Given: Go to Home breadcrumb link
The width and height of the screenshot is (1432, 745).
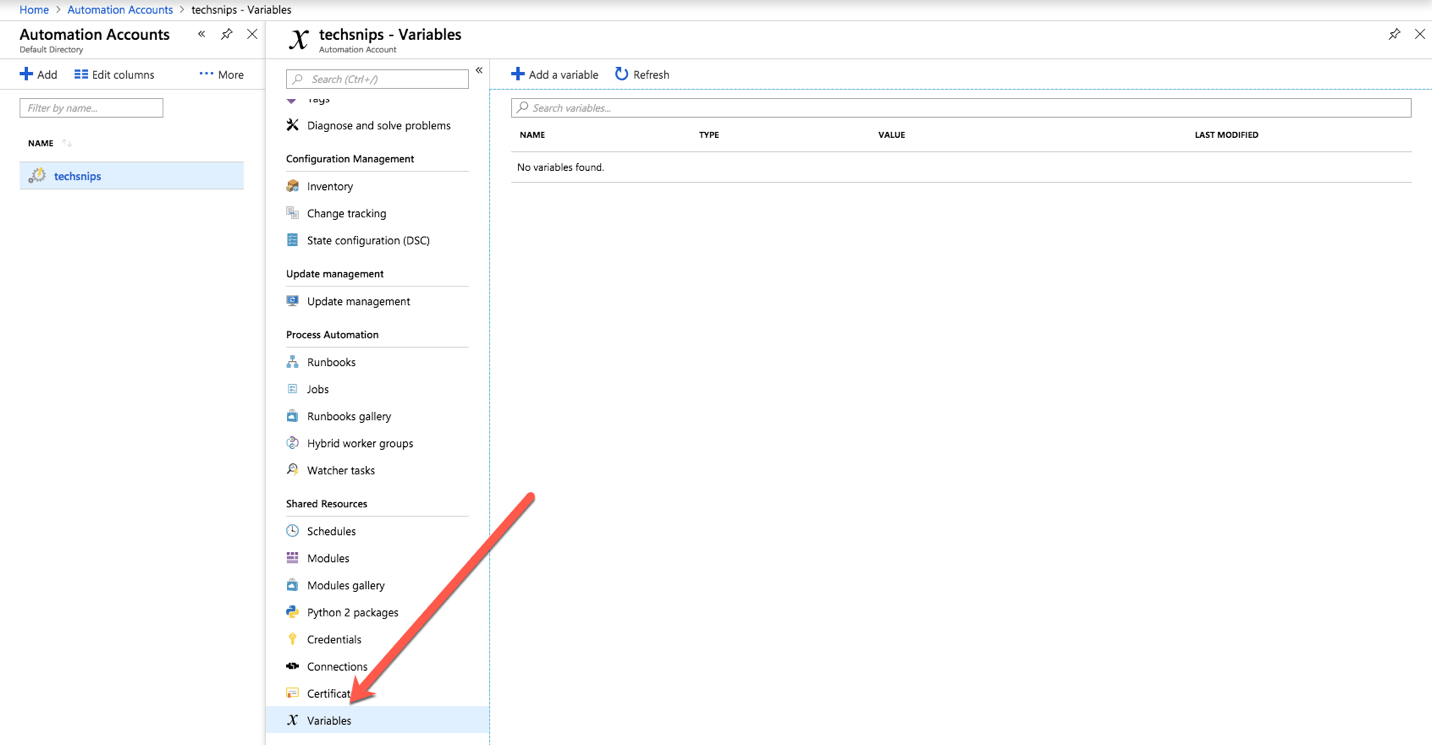Looking at the screenshot, I should [x=34, y=10].
